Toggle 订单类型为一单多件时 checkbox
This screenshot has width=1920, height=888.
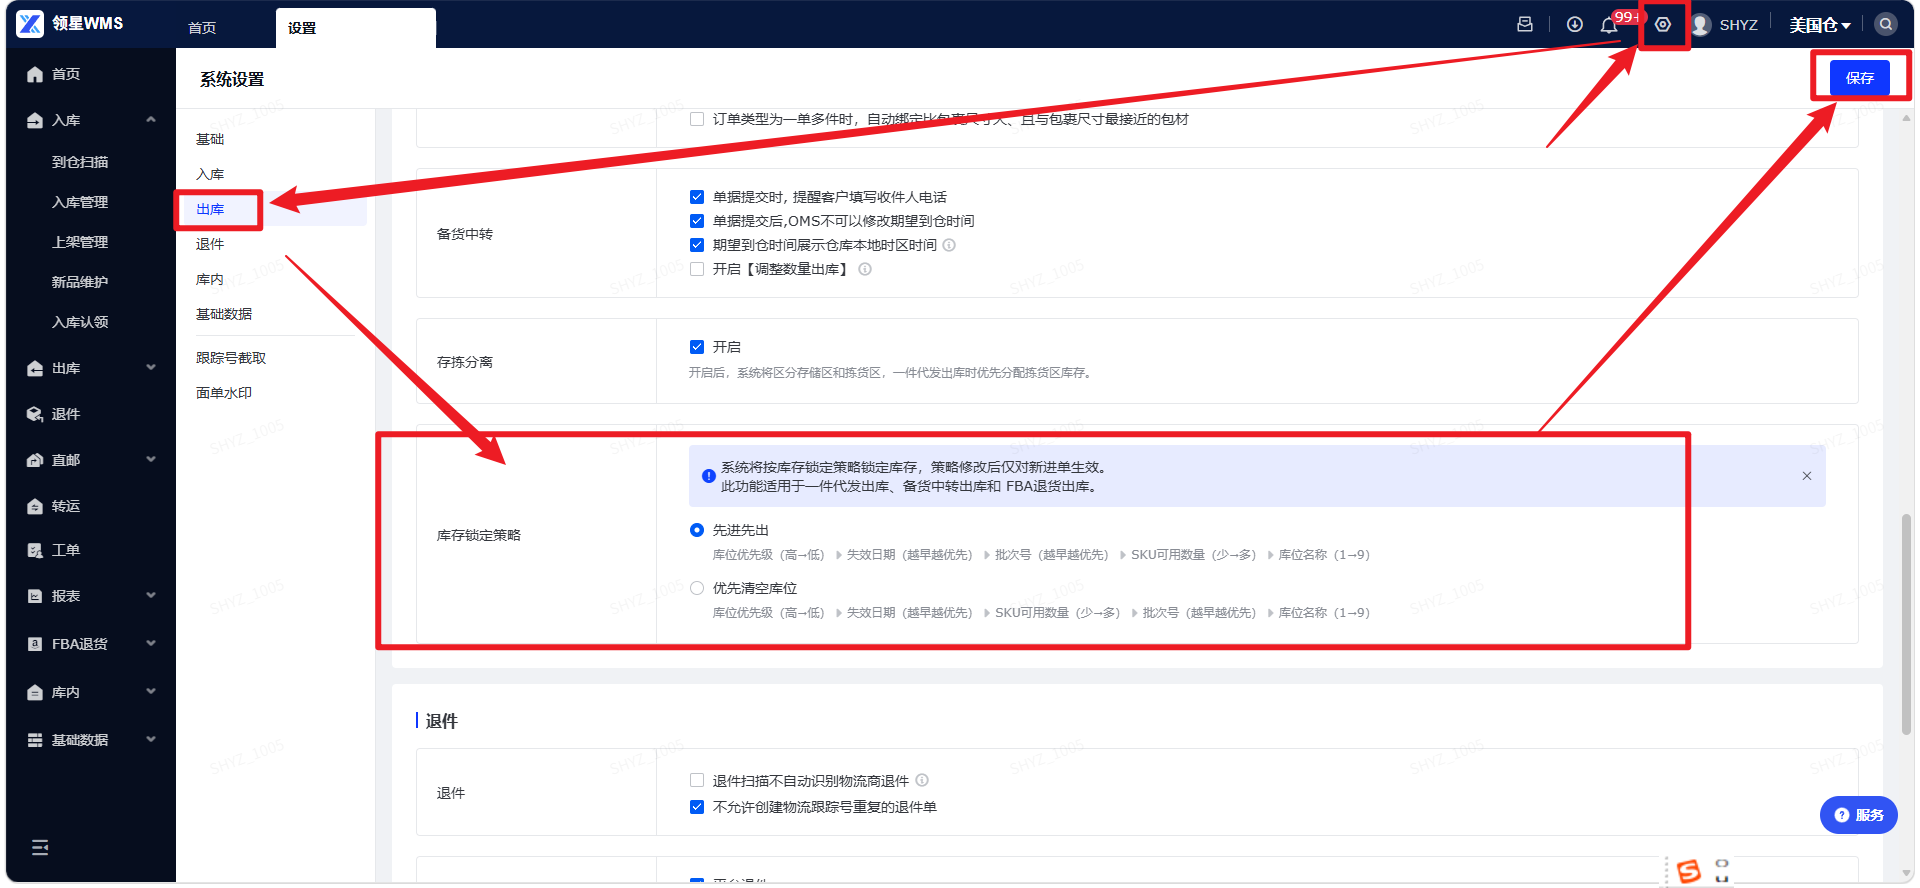[697, 119]
